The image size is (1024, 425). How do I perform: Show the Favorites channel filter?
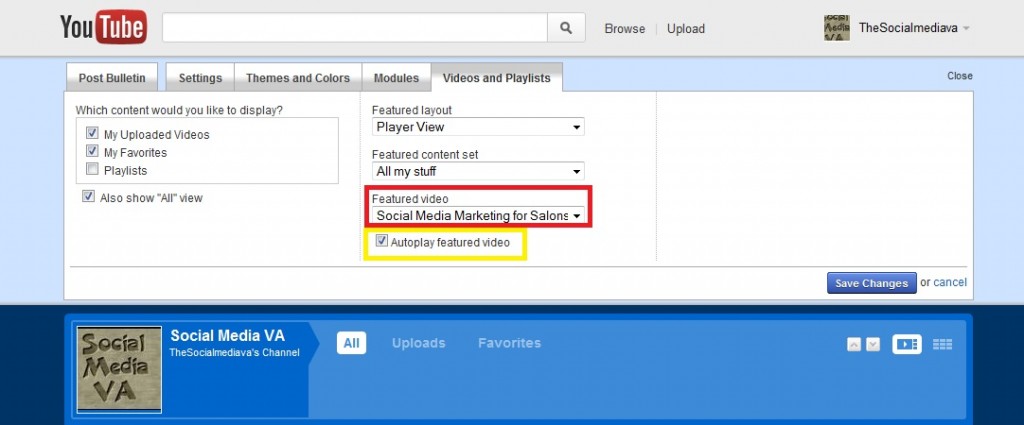point(509,343)
